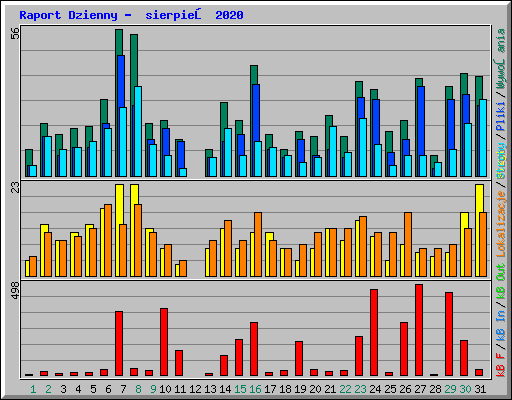Click the red kB bar for day 7
The image size is (512, 400).
click(x=119, y=344)
